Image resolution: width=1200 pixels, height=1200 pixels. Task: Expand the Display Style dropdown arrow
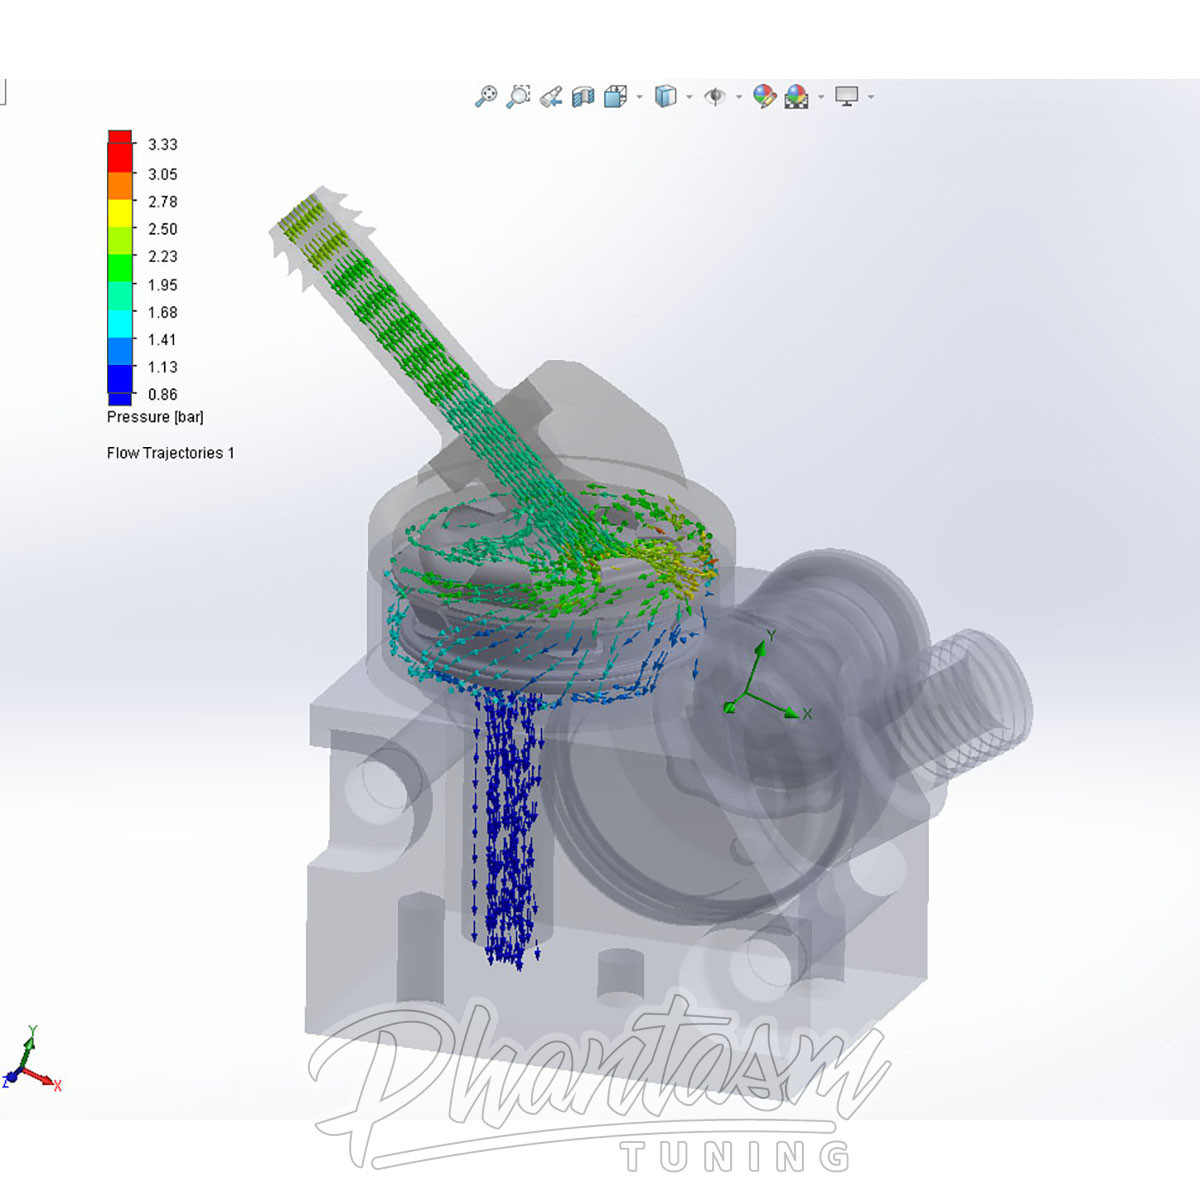tap(689, 97)
